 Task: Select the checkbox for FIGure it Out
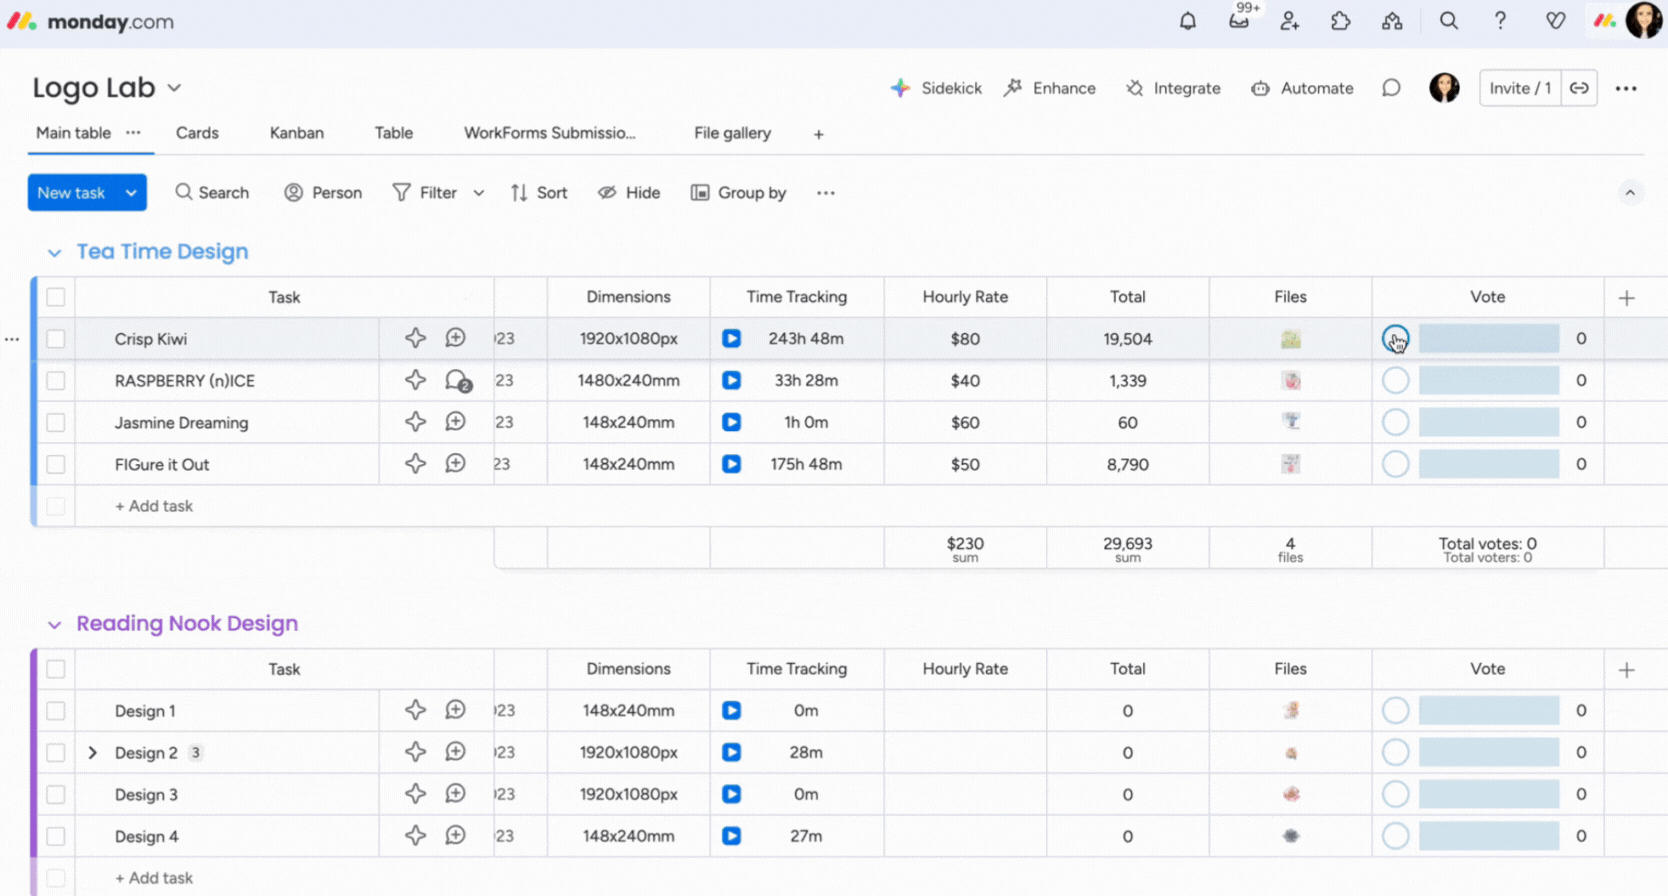[56, 464]
